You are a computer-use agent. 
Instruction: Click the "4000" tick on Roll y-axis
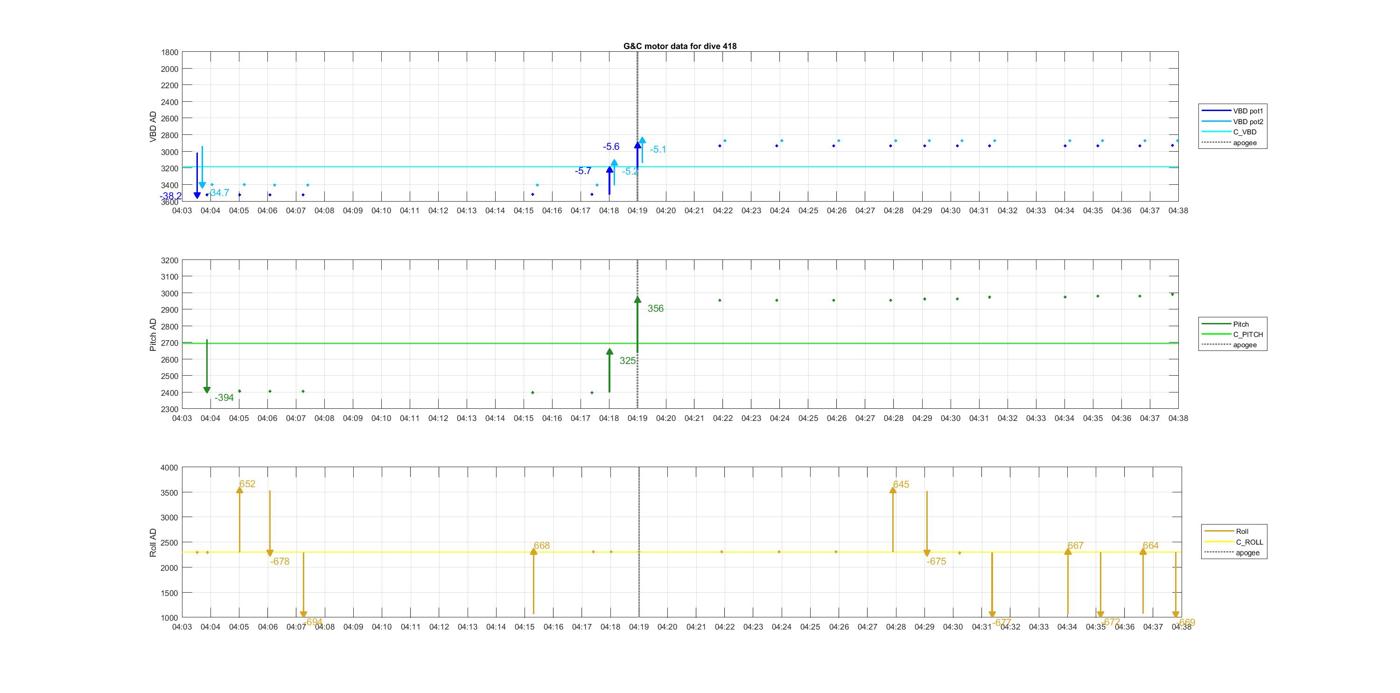tap(170, 468)
